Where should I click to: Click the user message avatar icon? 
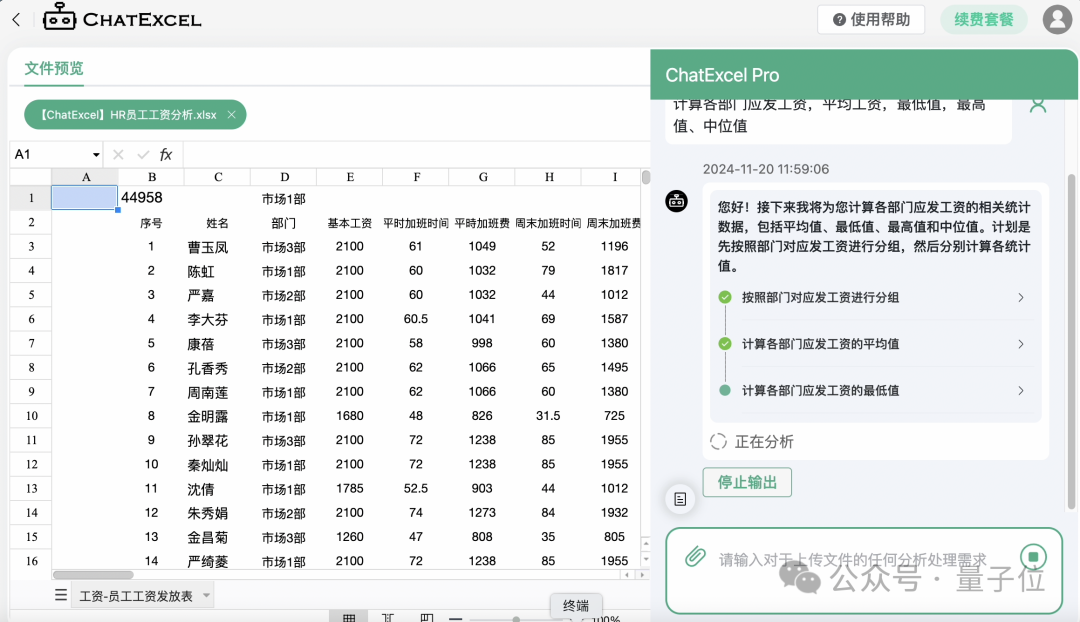click(1038, 105)
